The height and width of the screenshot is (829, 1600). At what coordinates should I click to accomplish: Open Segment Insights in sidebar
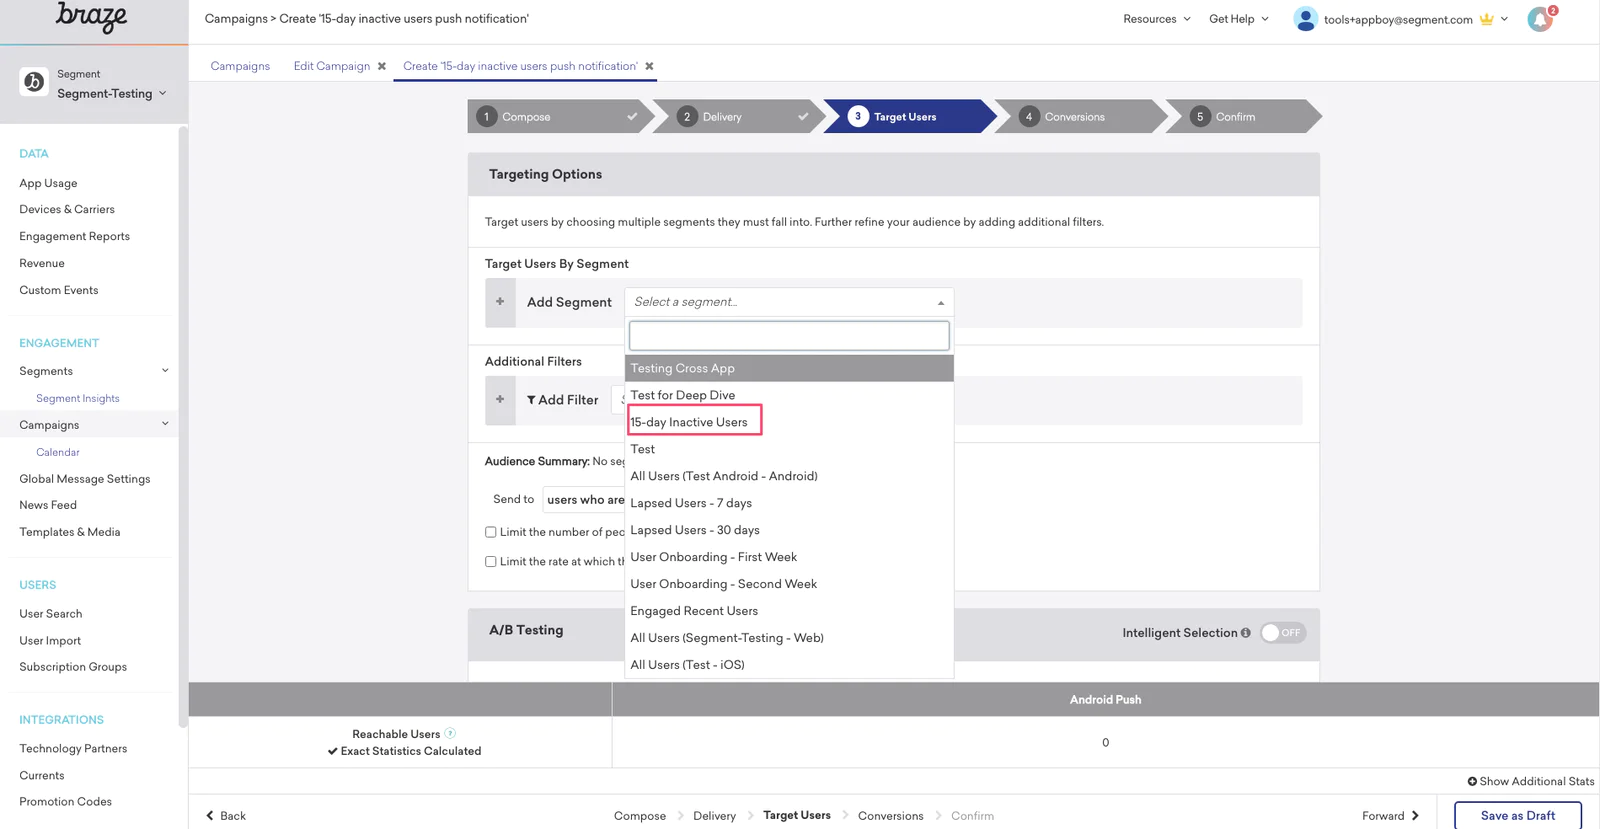point(78,398)
